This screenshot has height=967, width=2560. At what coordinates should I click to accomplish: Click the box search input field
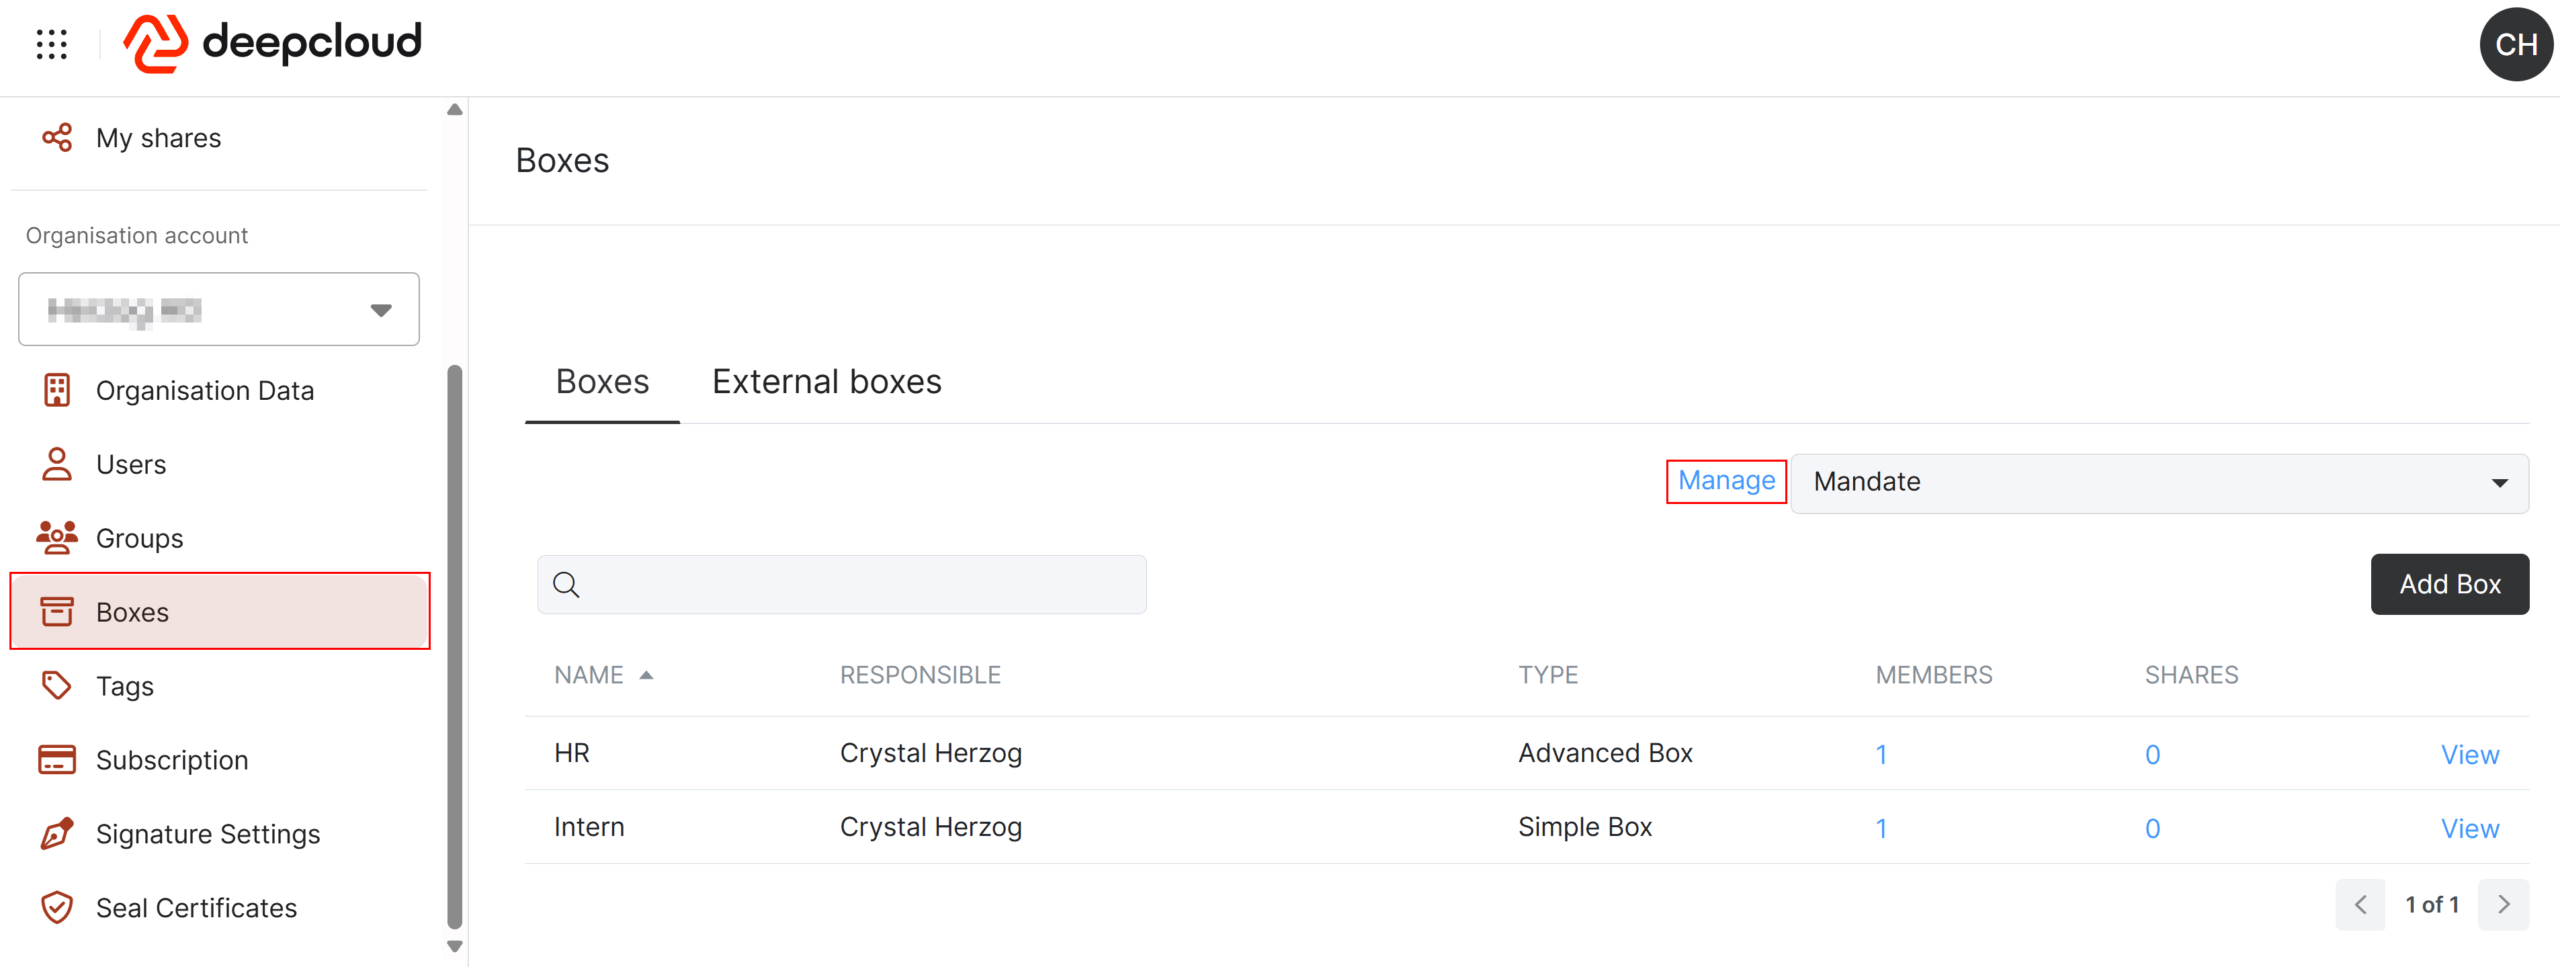(x=842, y=585)
